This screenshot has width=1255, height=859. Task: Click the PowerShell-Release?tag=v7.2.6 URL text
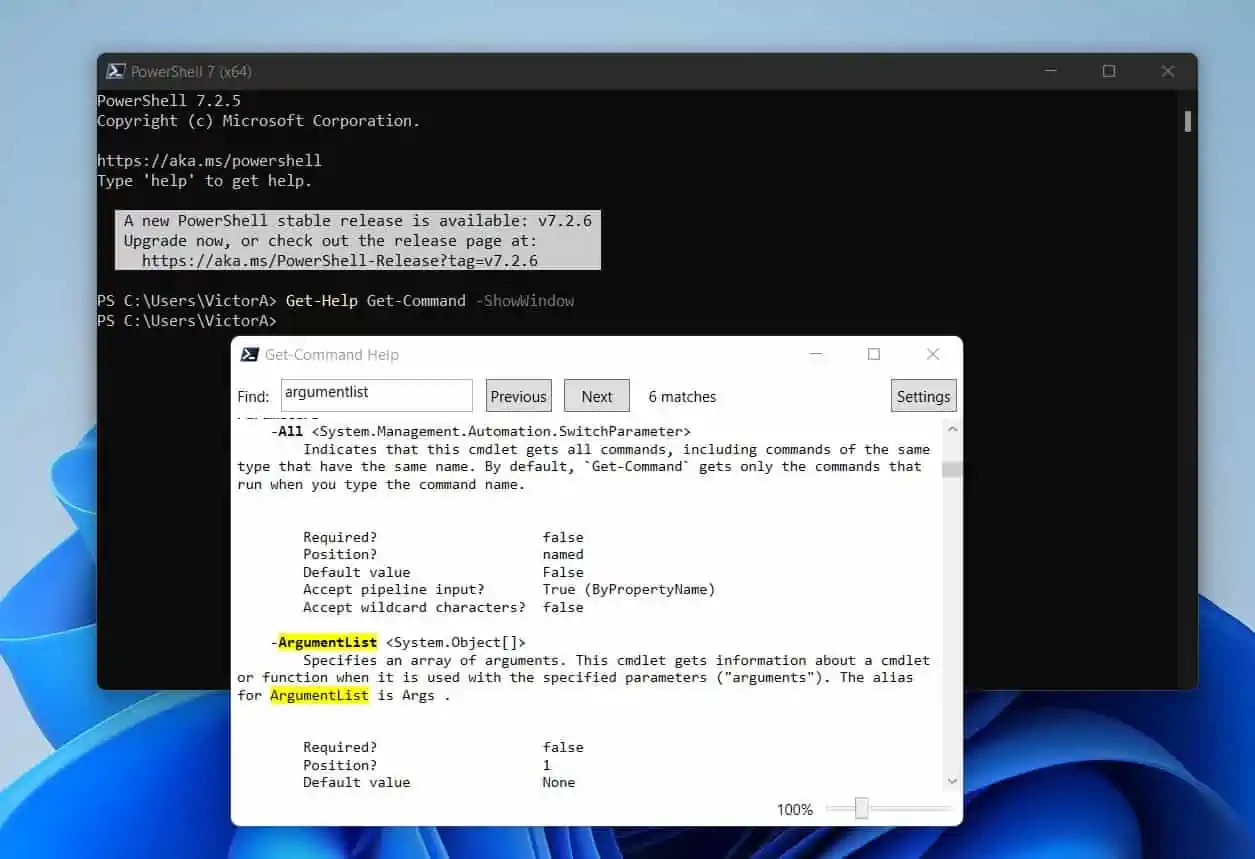[x=340, y=260]
